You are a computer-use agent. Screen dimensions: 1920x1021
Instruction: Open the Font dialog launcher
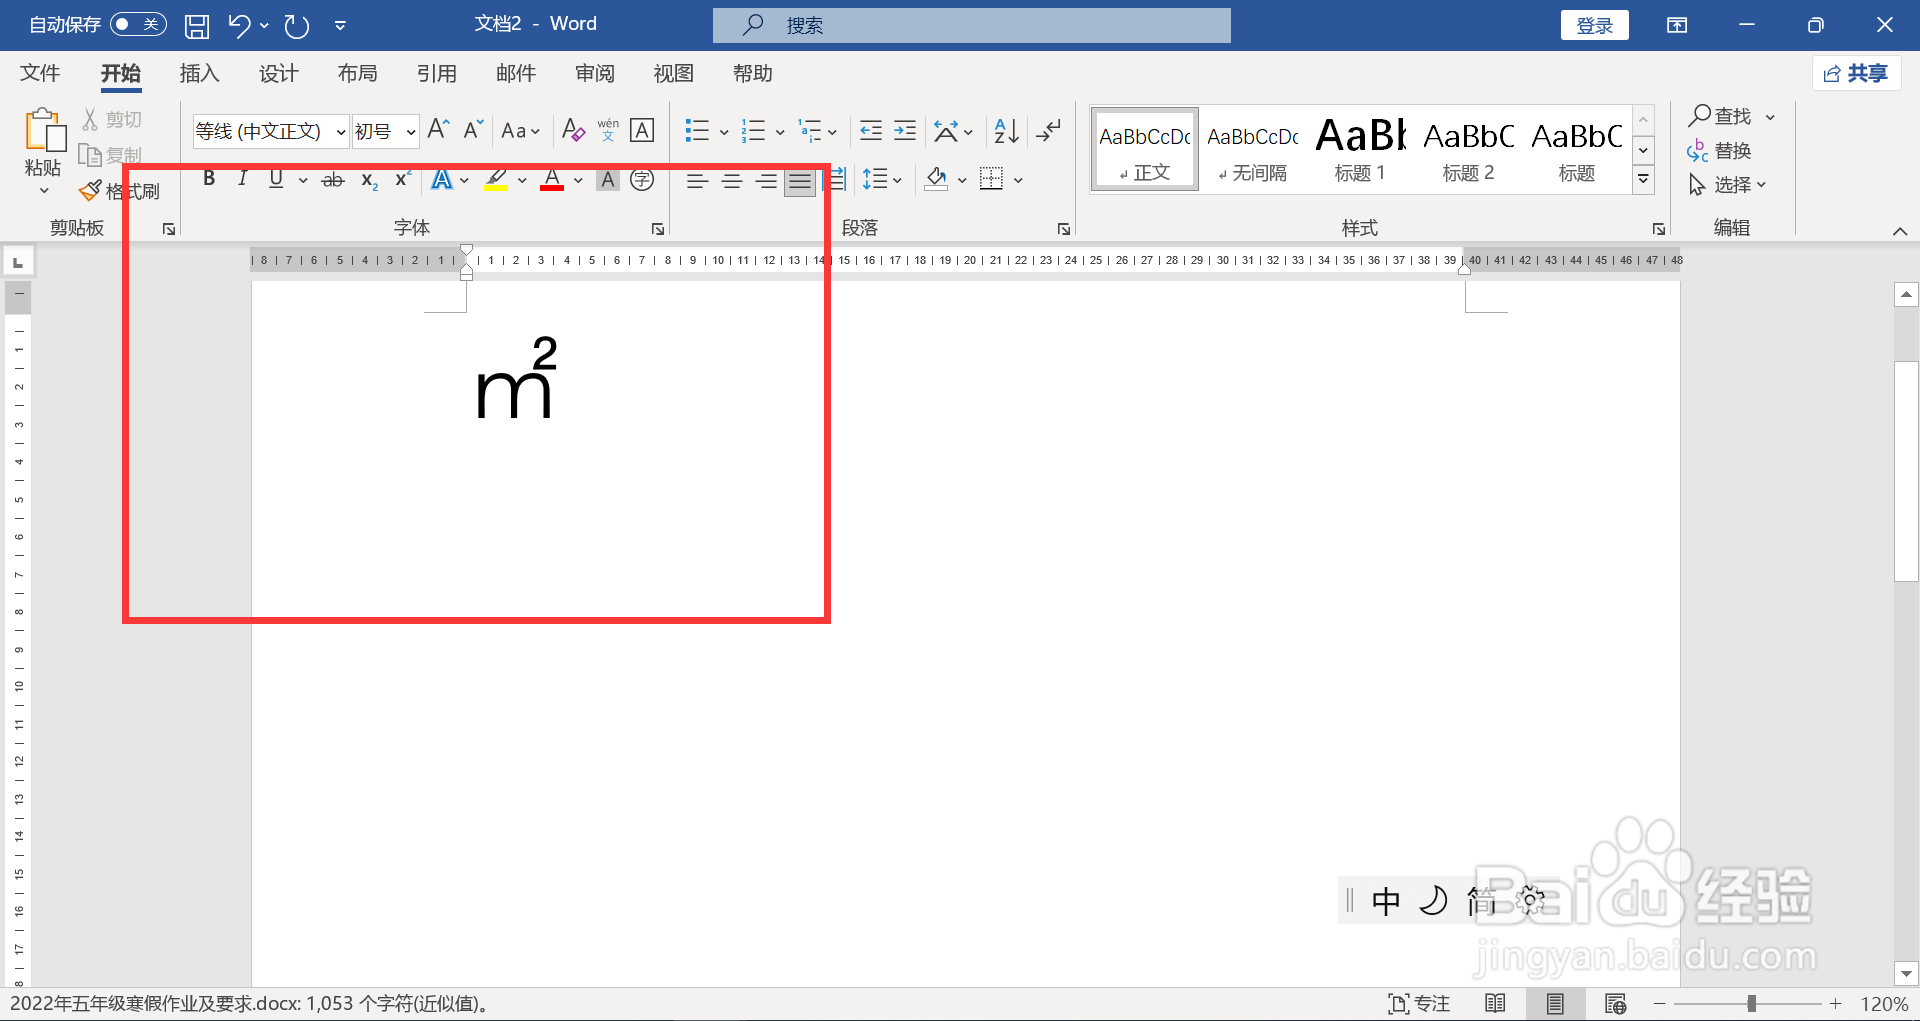point(657,229)
